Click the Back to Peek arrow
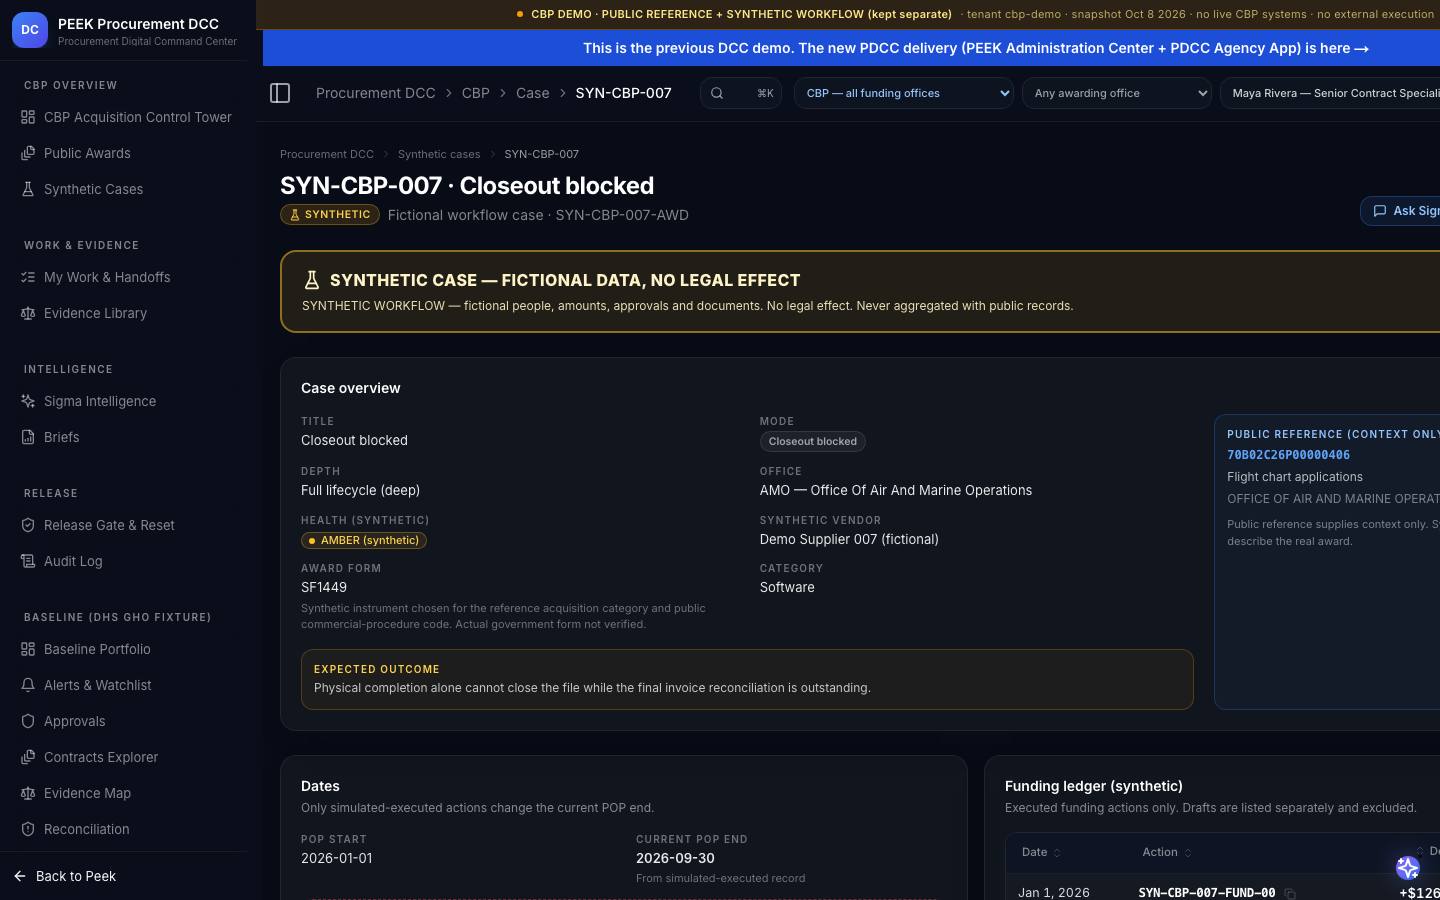 (20, 876)
